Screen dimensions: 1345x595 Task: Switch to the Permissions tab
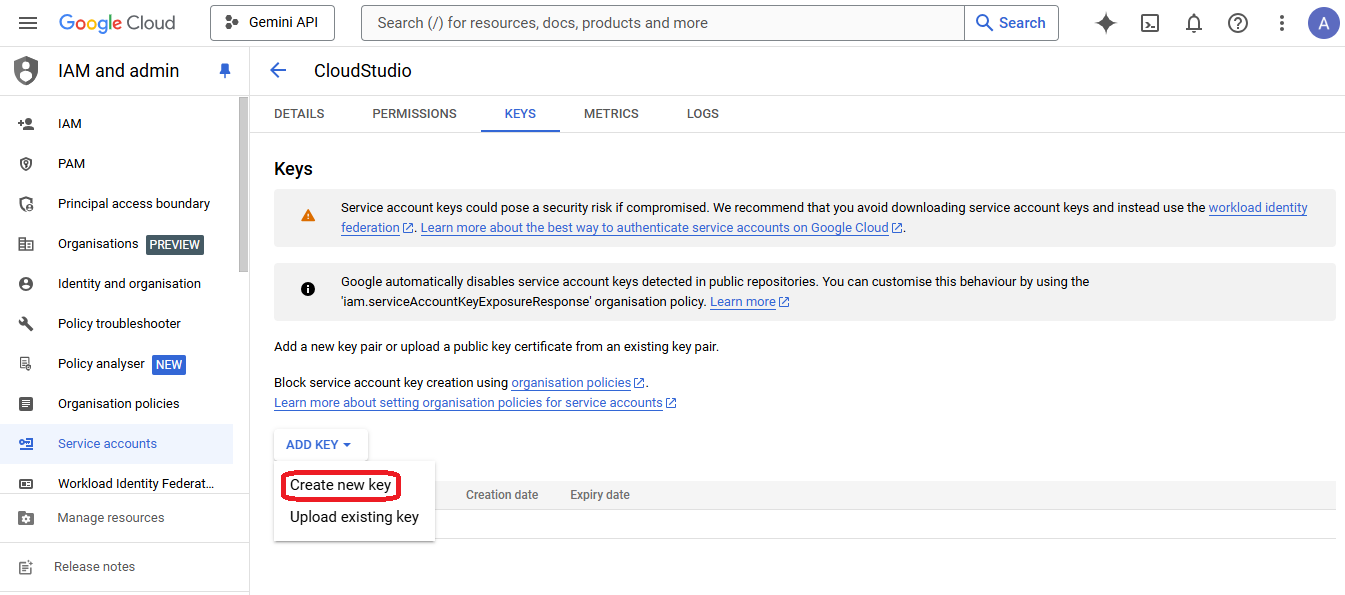click(414, 114)
